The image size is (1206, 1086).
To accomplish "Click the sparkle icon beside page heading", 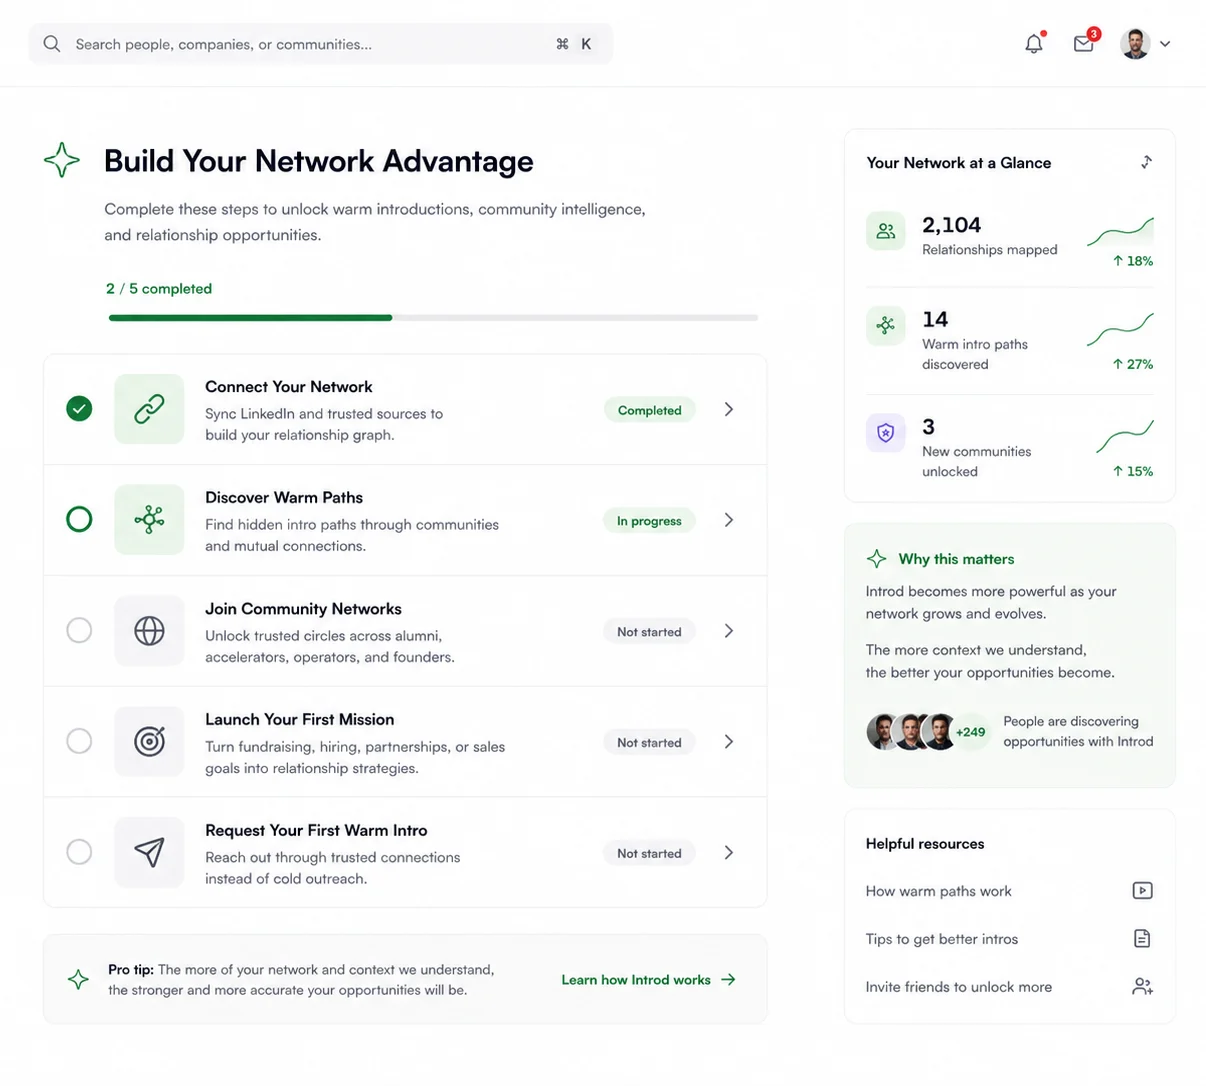I will [62, 160].
